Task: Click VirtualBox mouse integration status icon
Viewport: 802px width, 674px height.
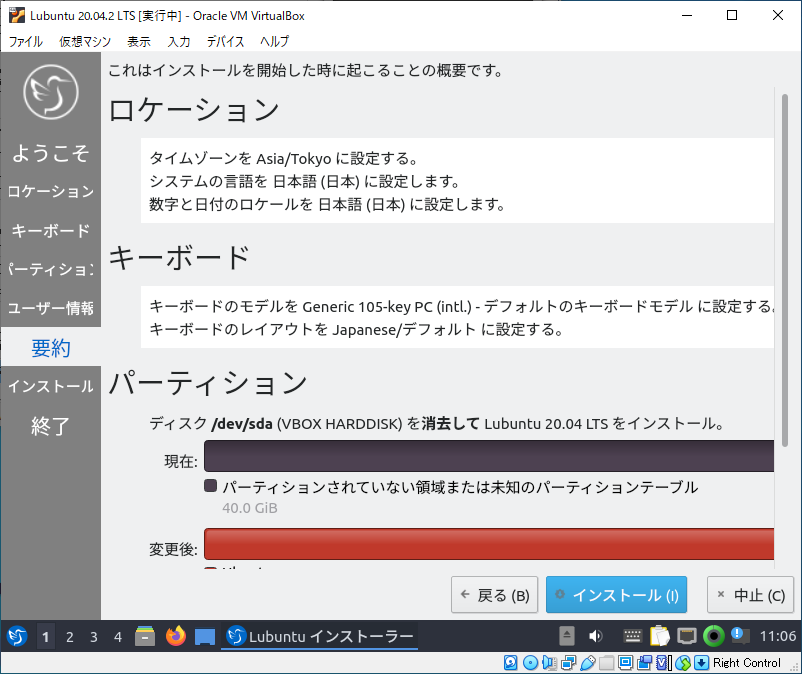Action: [683, 663]
